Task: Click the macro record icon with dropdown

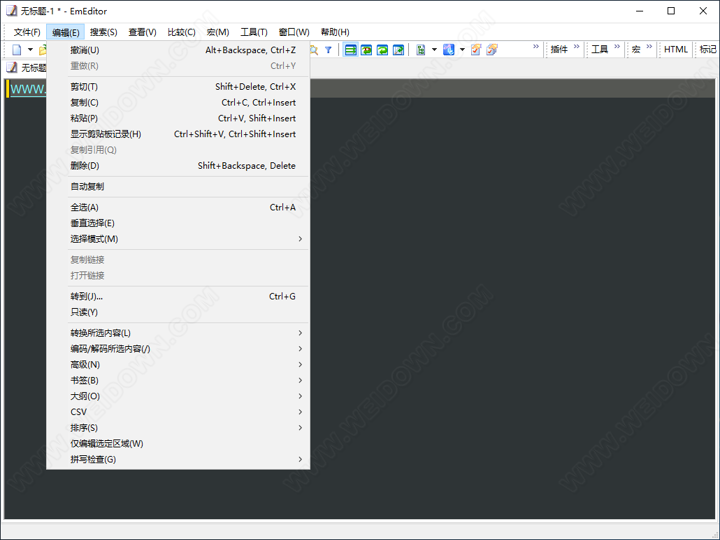Action: coord(421,50)
